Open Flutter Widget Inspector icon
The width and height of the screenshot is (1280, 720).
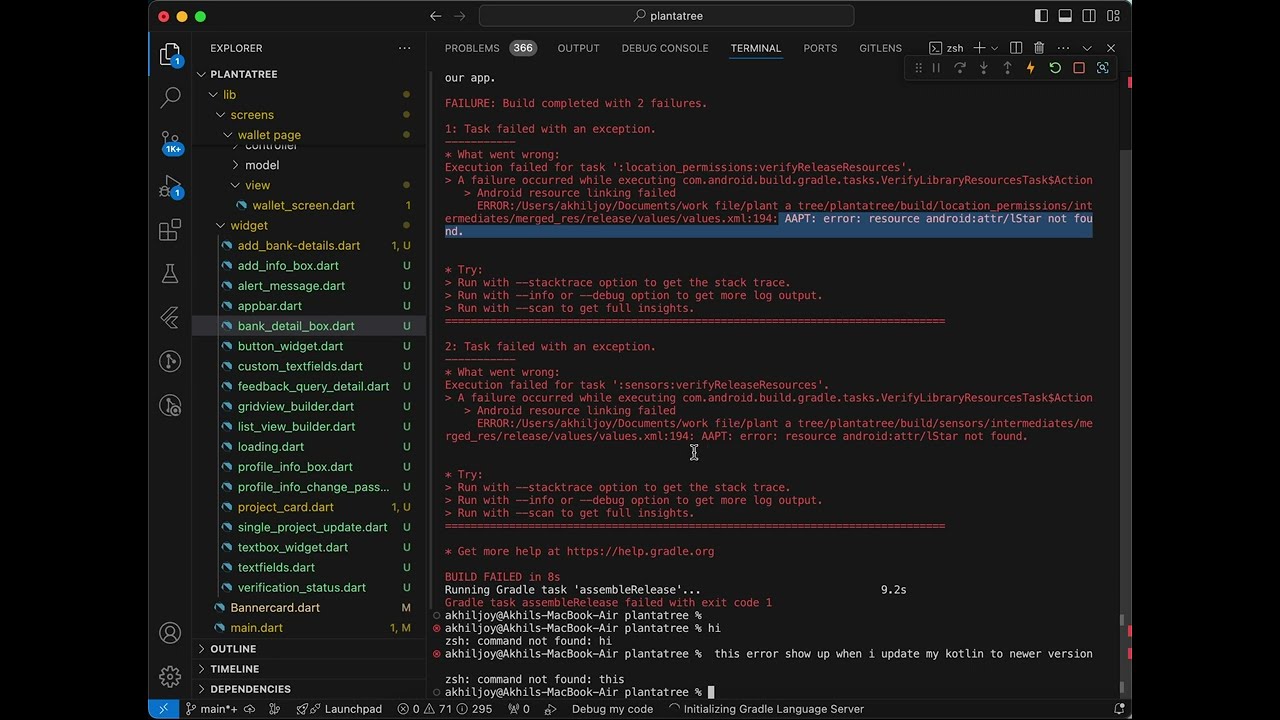[1103, 68]
